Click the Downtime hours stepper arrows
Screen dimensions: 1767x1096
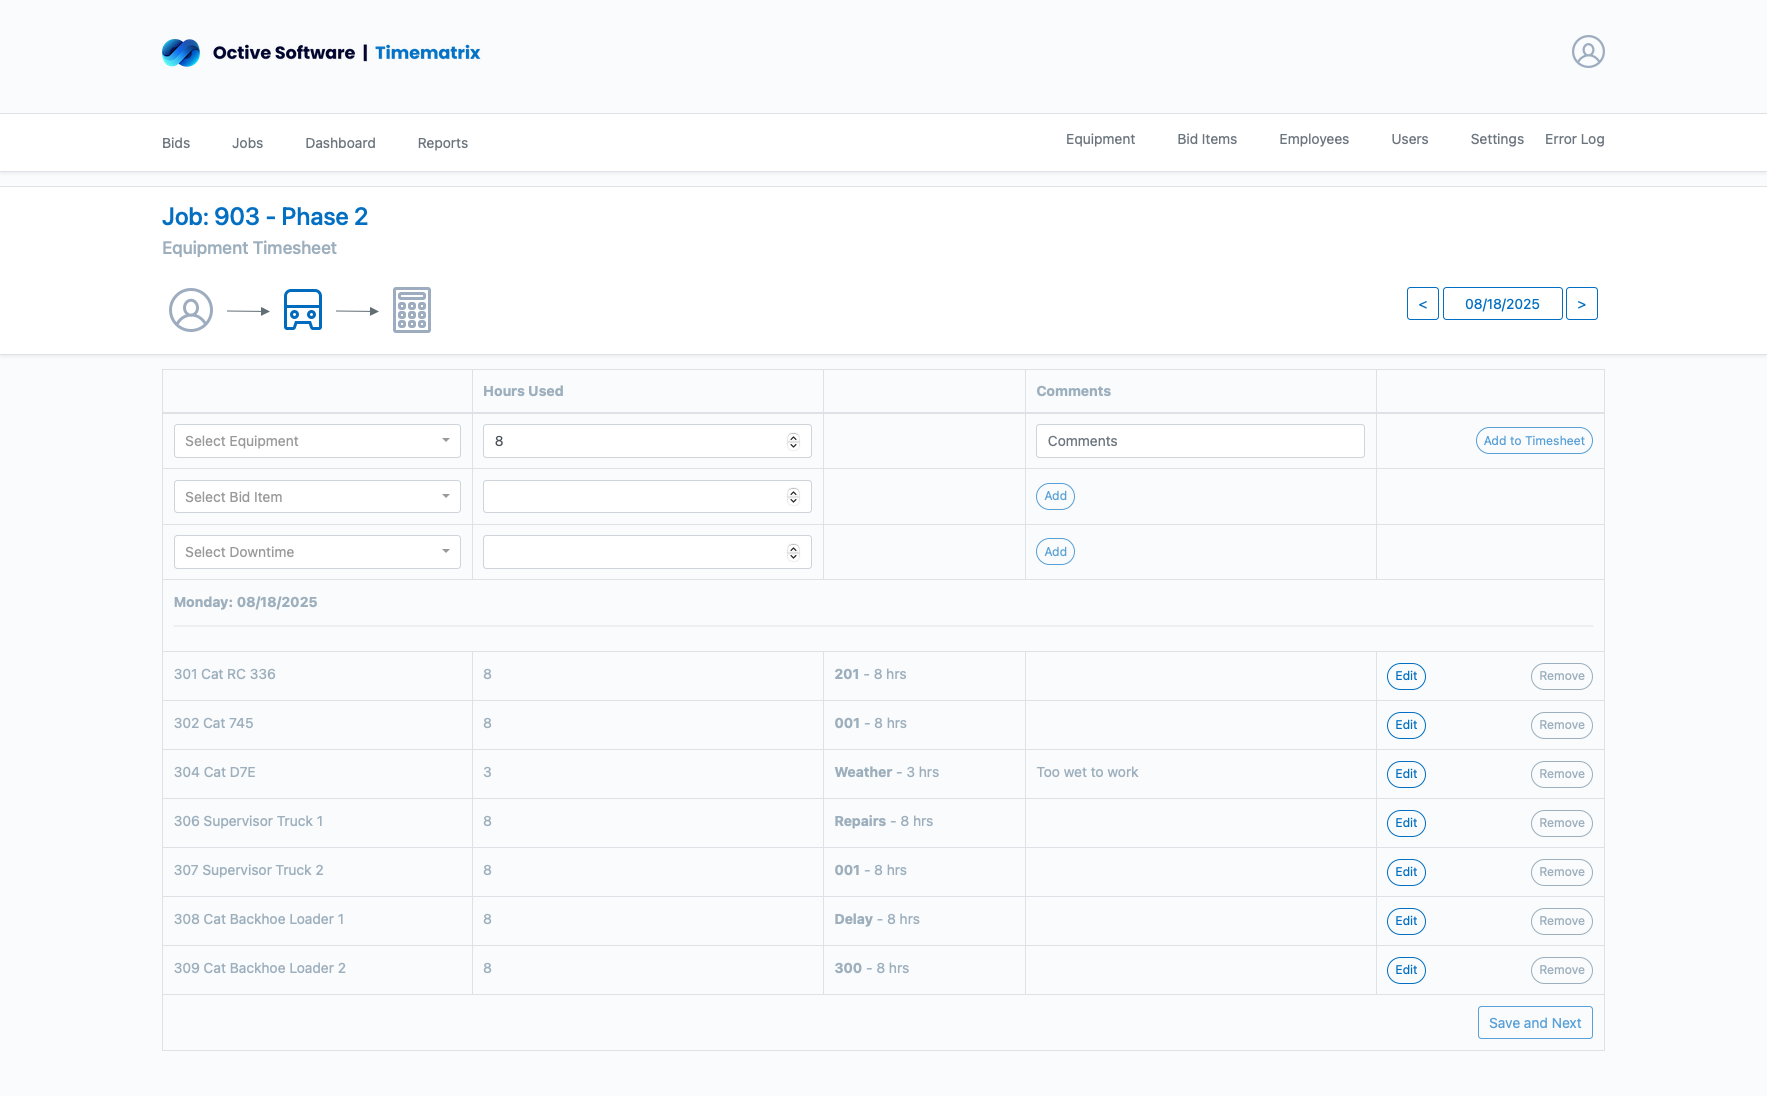point(793,552)
